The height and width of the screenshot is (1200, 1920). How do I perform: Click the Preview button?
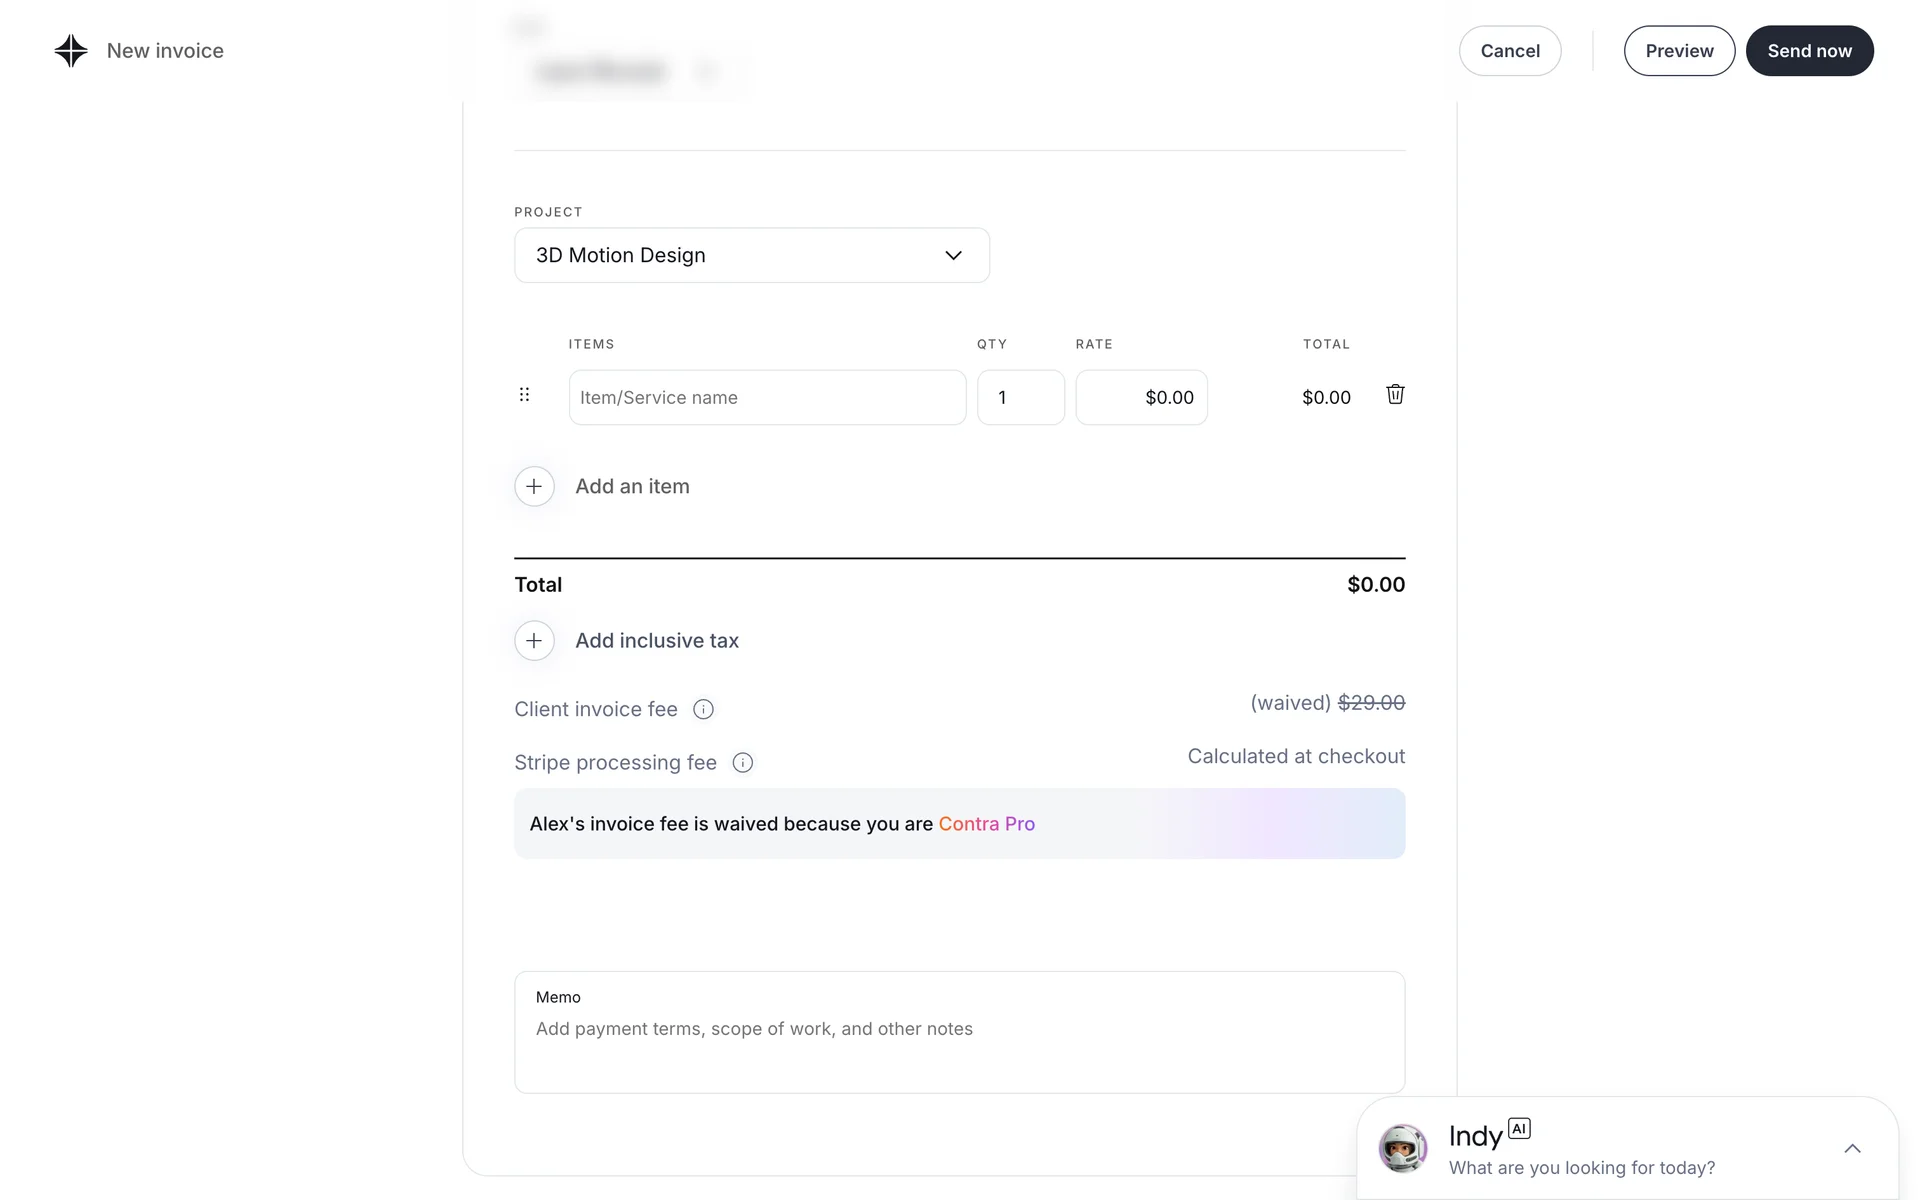click(1679, 51)
